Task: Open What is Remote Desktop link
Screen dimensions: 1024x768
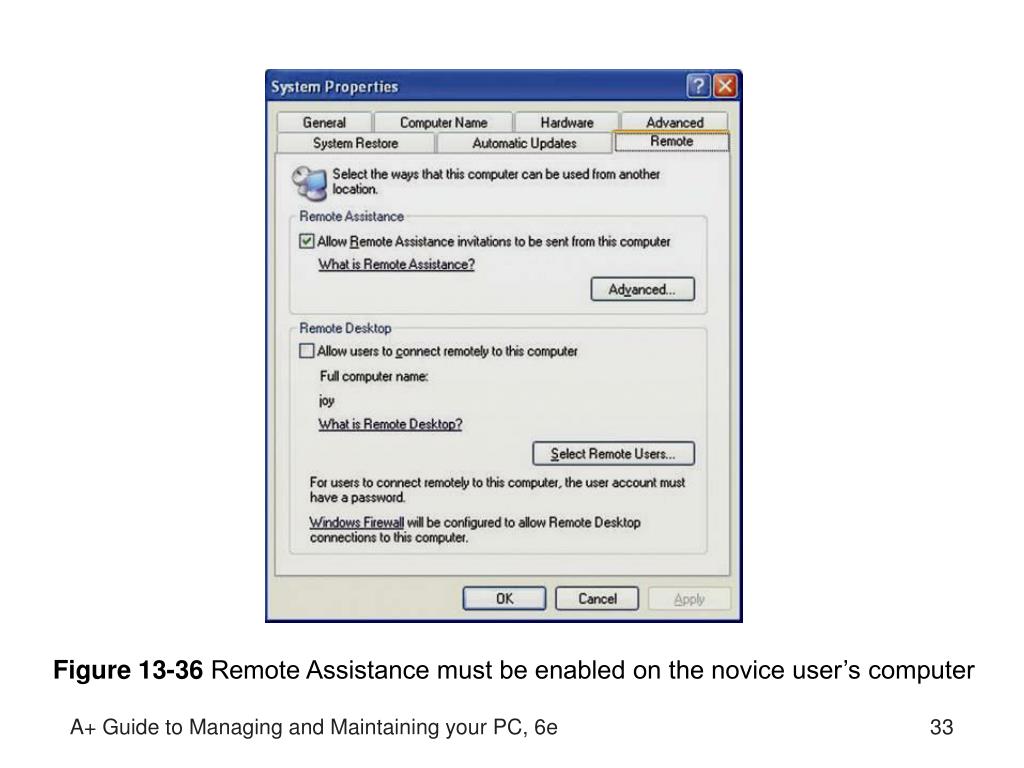Action: (390, 424)
